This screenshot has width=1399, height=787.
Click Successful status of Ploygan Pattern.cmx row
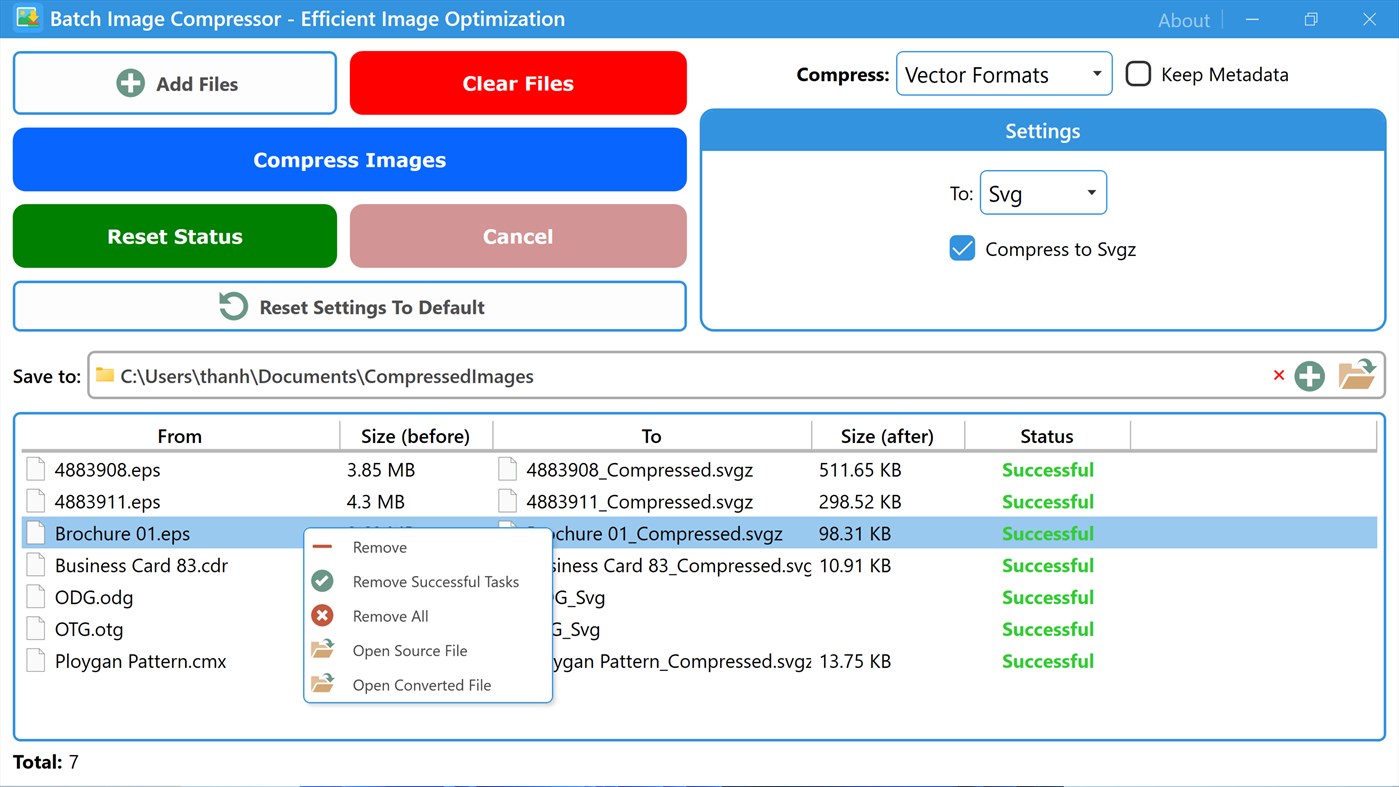point(1048,662)
